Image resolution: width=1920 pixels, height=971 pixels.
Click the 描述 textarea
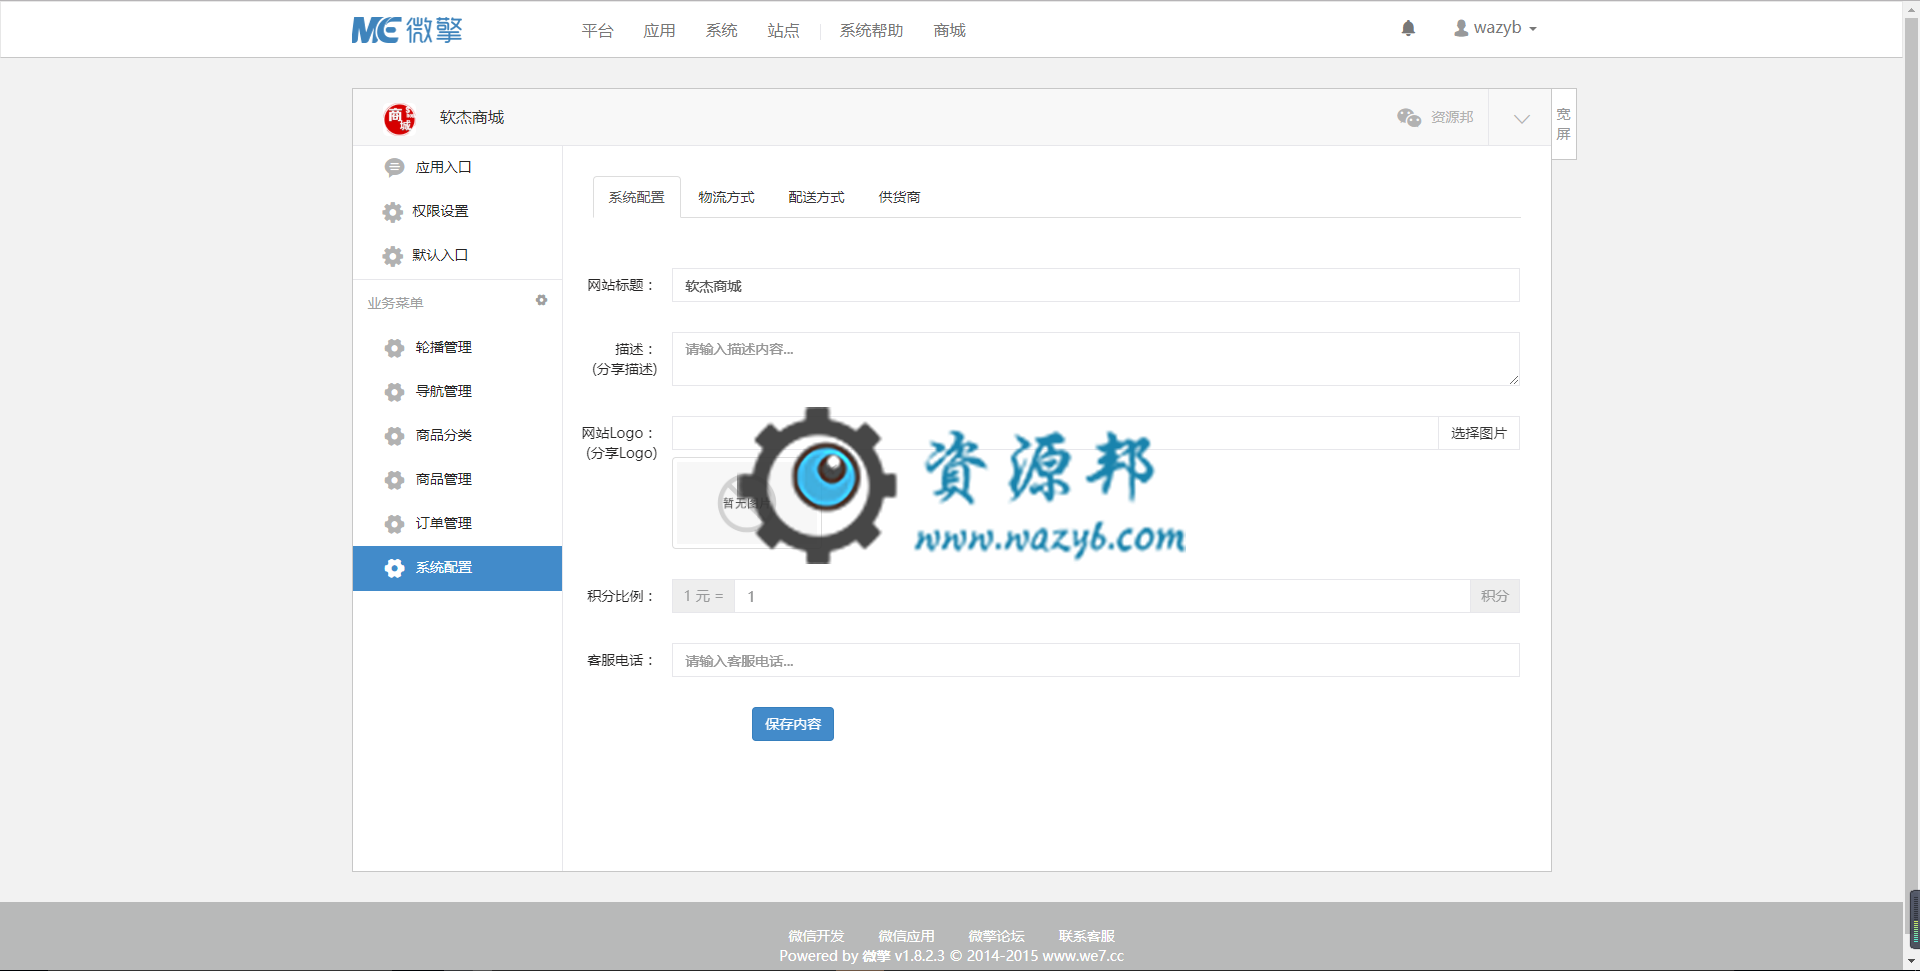[x=1096, y=359]
